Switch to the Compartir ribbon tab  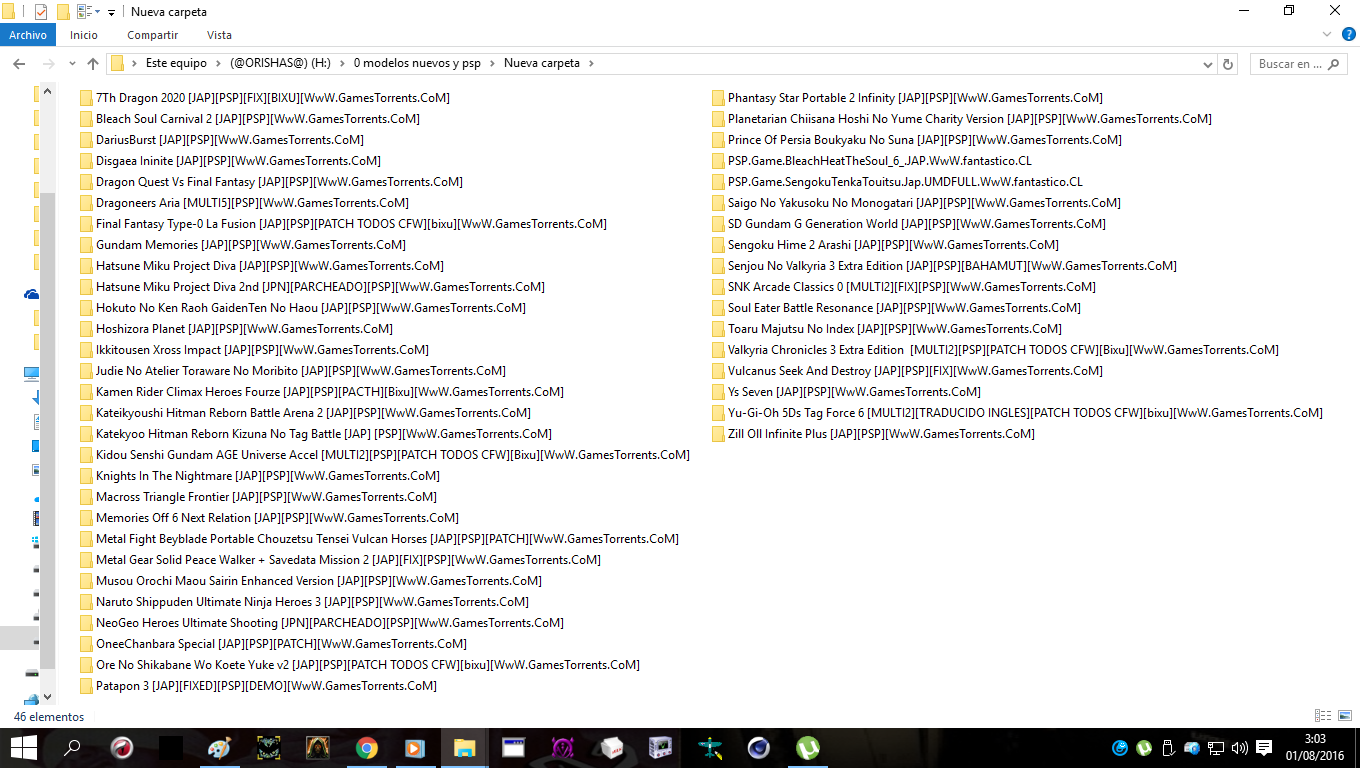coord(153,35)
